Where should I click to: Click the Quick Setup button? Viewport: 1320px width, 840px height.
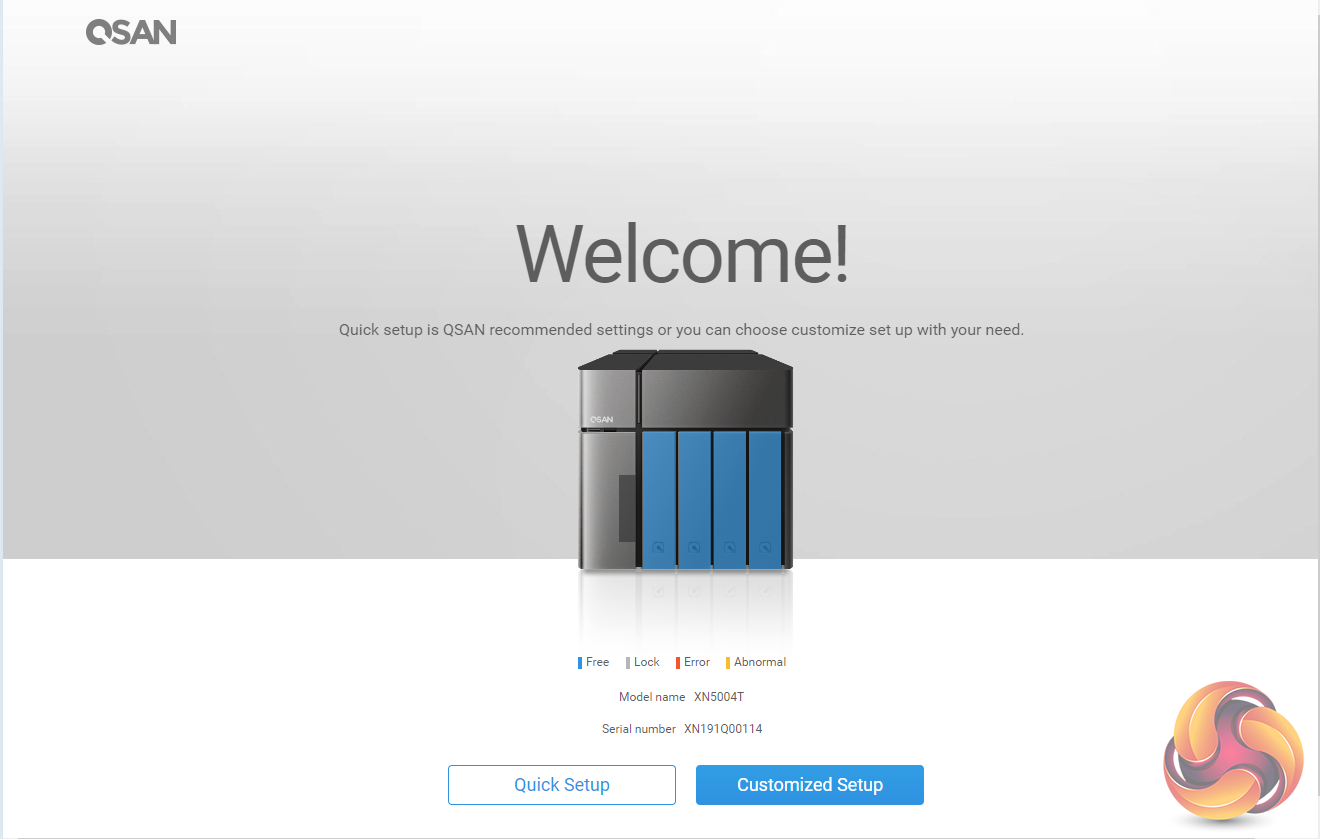562,785
